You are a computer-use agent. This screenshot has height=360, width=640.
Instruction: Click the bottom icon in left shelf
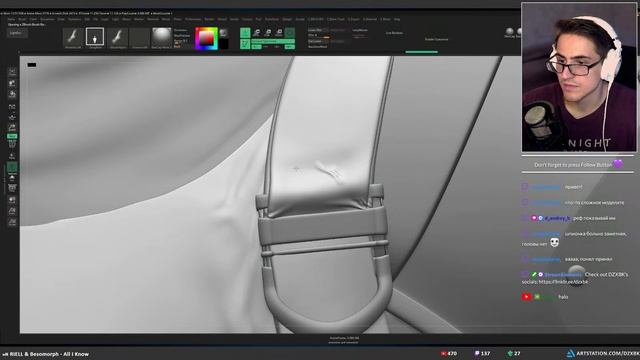(x=12, y=222)
